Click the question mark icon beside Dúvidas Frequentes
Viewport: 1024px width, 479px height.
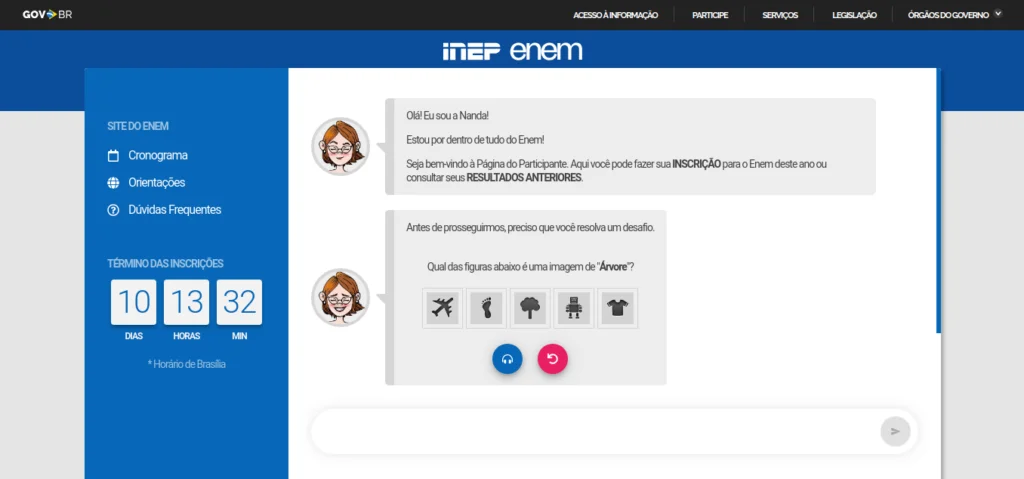click(x=113, y=210)
